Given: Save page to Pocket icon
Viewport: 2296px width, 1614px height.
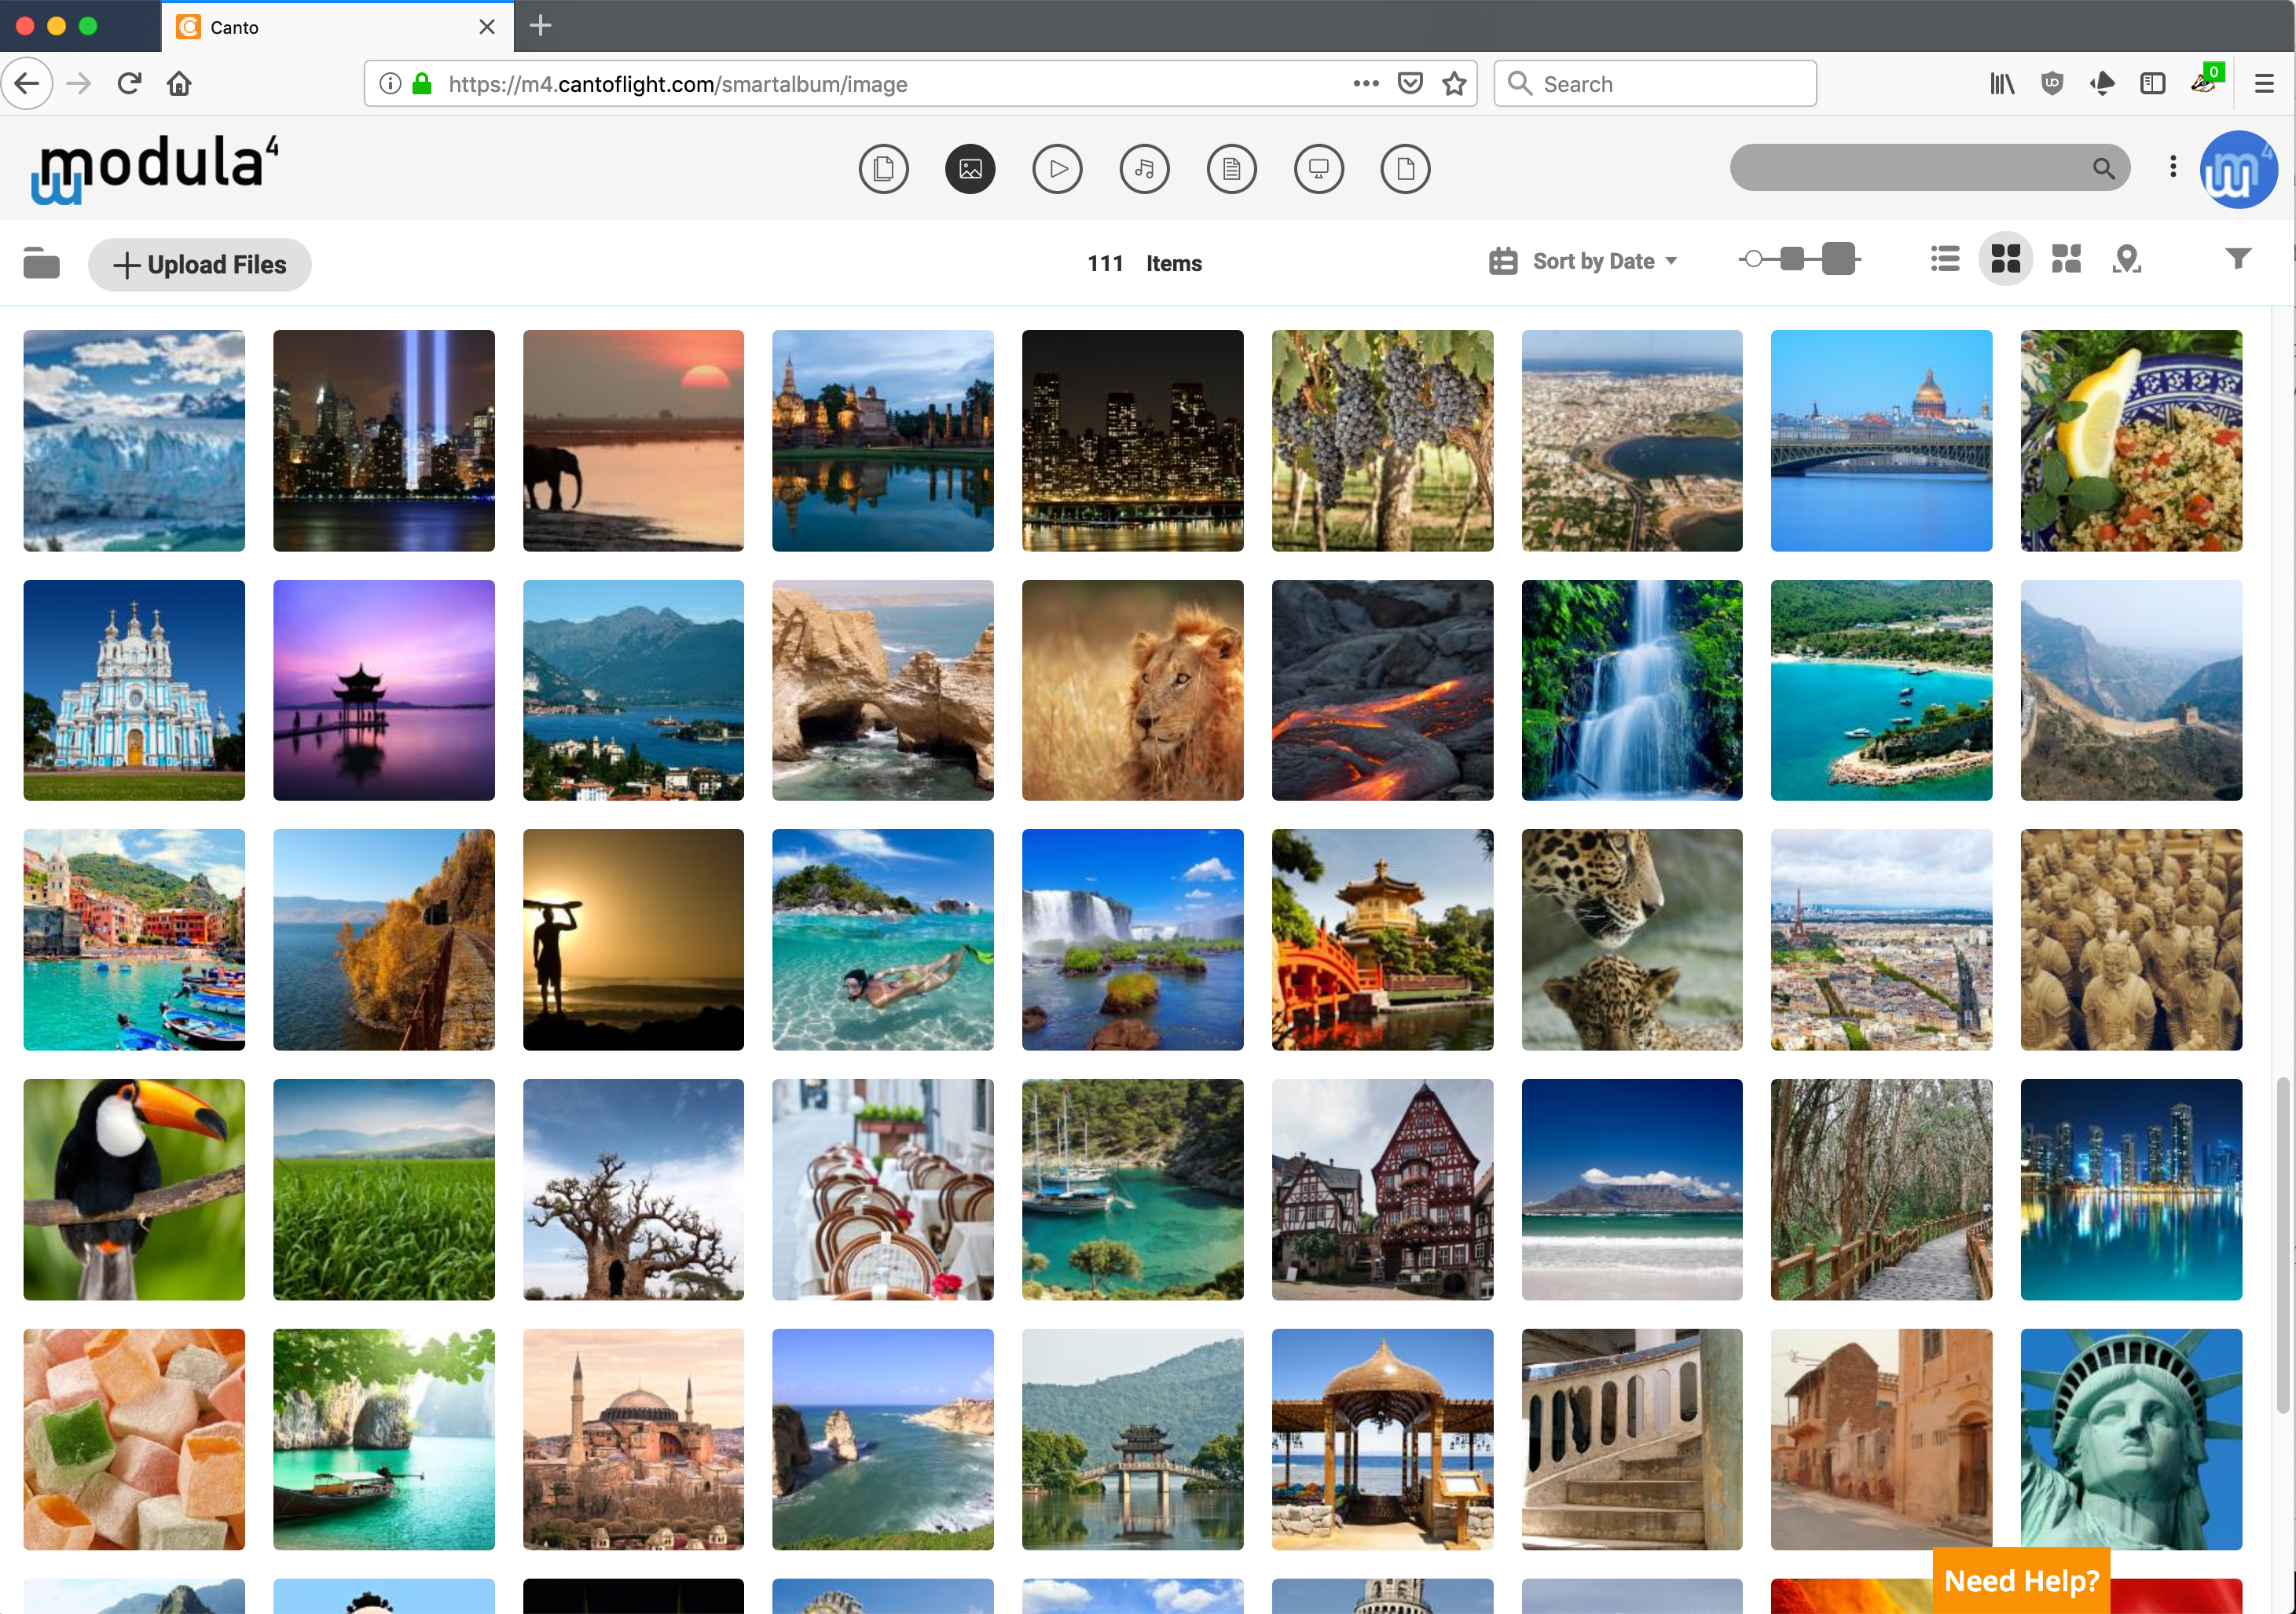Looking at the screenshot, I should [x=1410, y=84].
